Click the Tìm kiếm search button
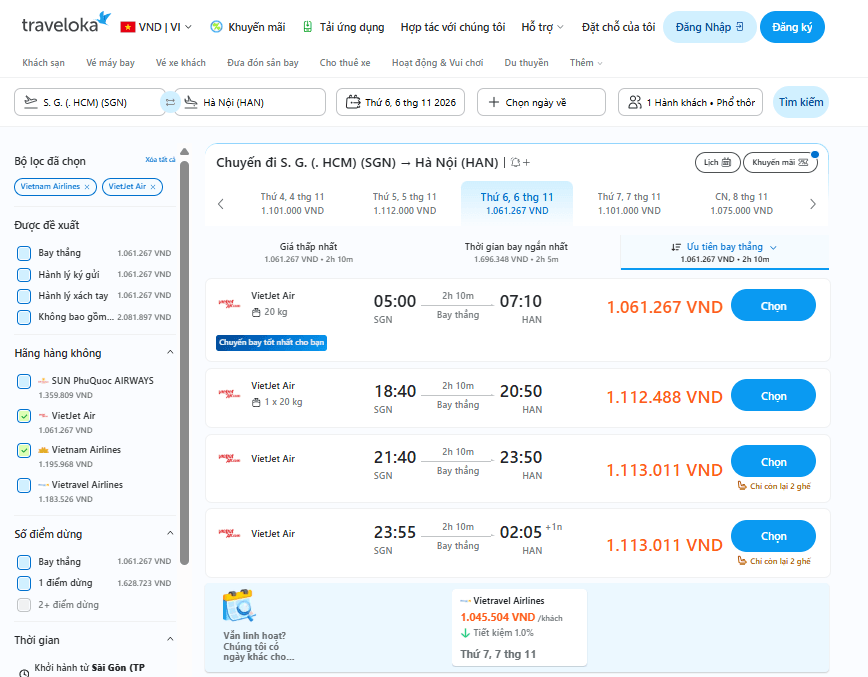 [800, 102]
